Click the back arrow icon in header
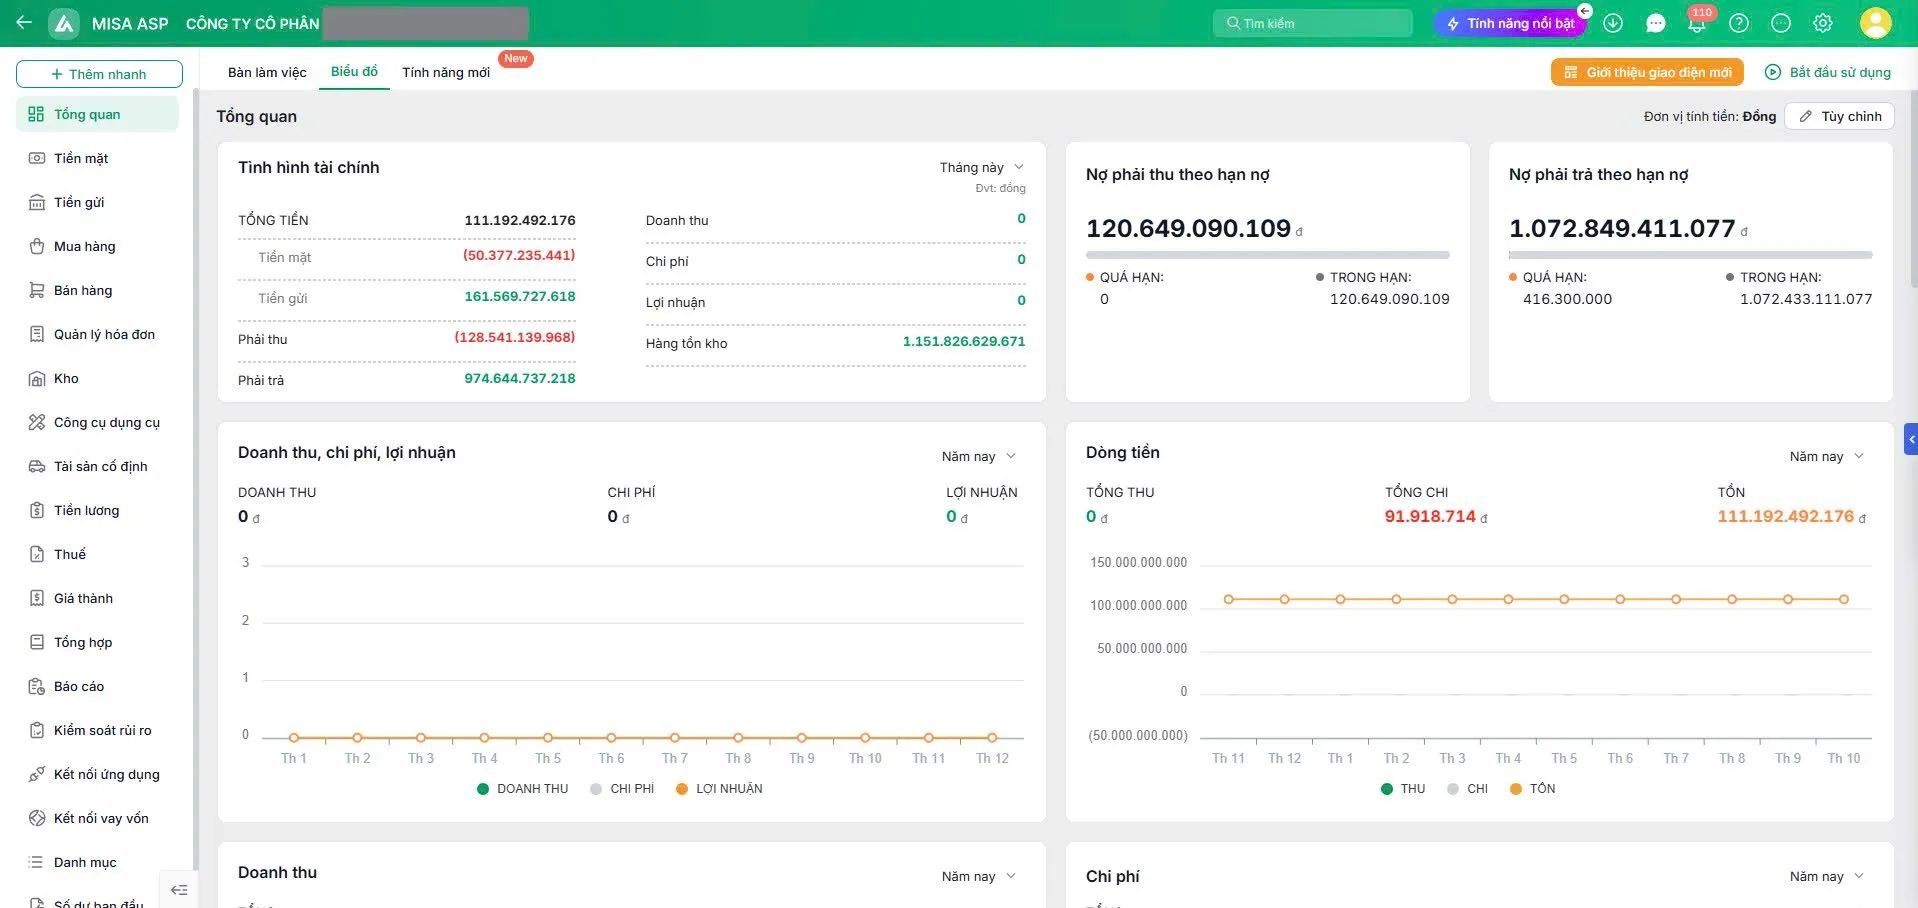 tap(24, 22)
